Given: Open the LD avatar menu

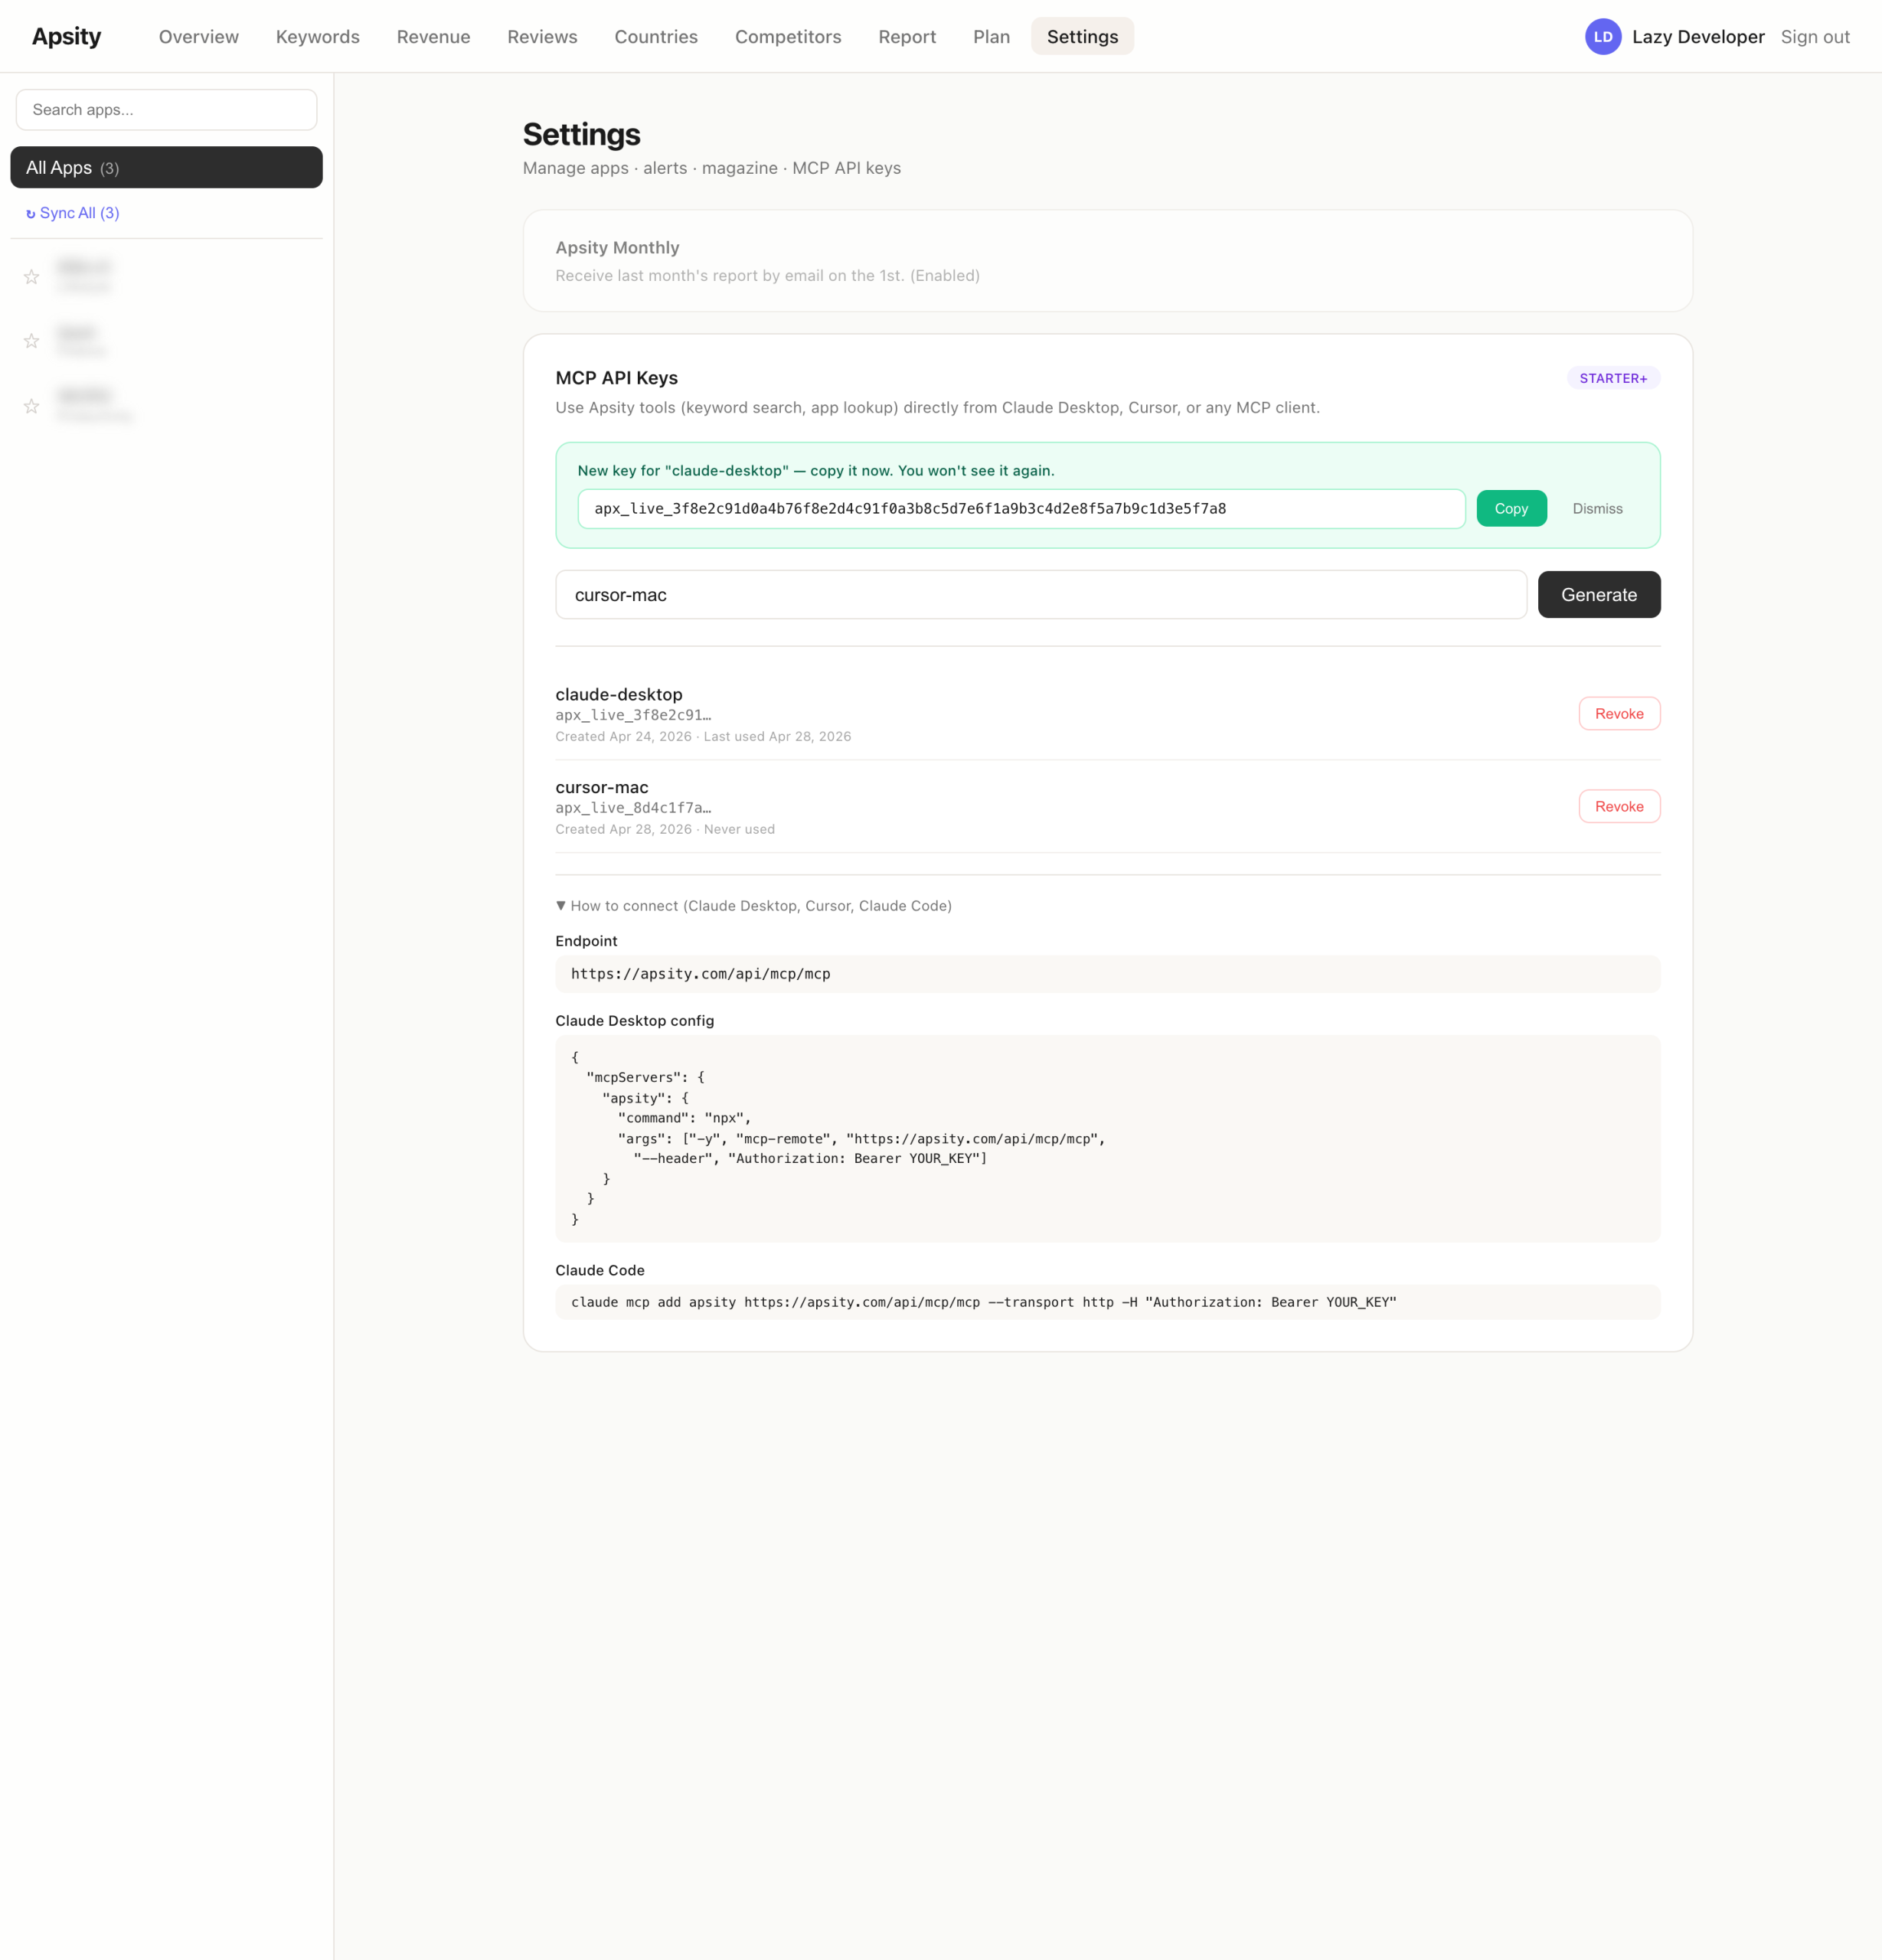Looking at the screenshot, I should (x=1603, y=36).
